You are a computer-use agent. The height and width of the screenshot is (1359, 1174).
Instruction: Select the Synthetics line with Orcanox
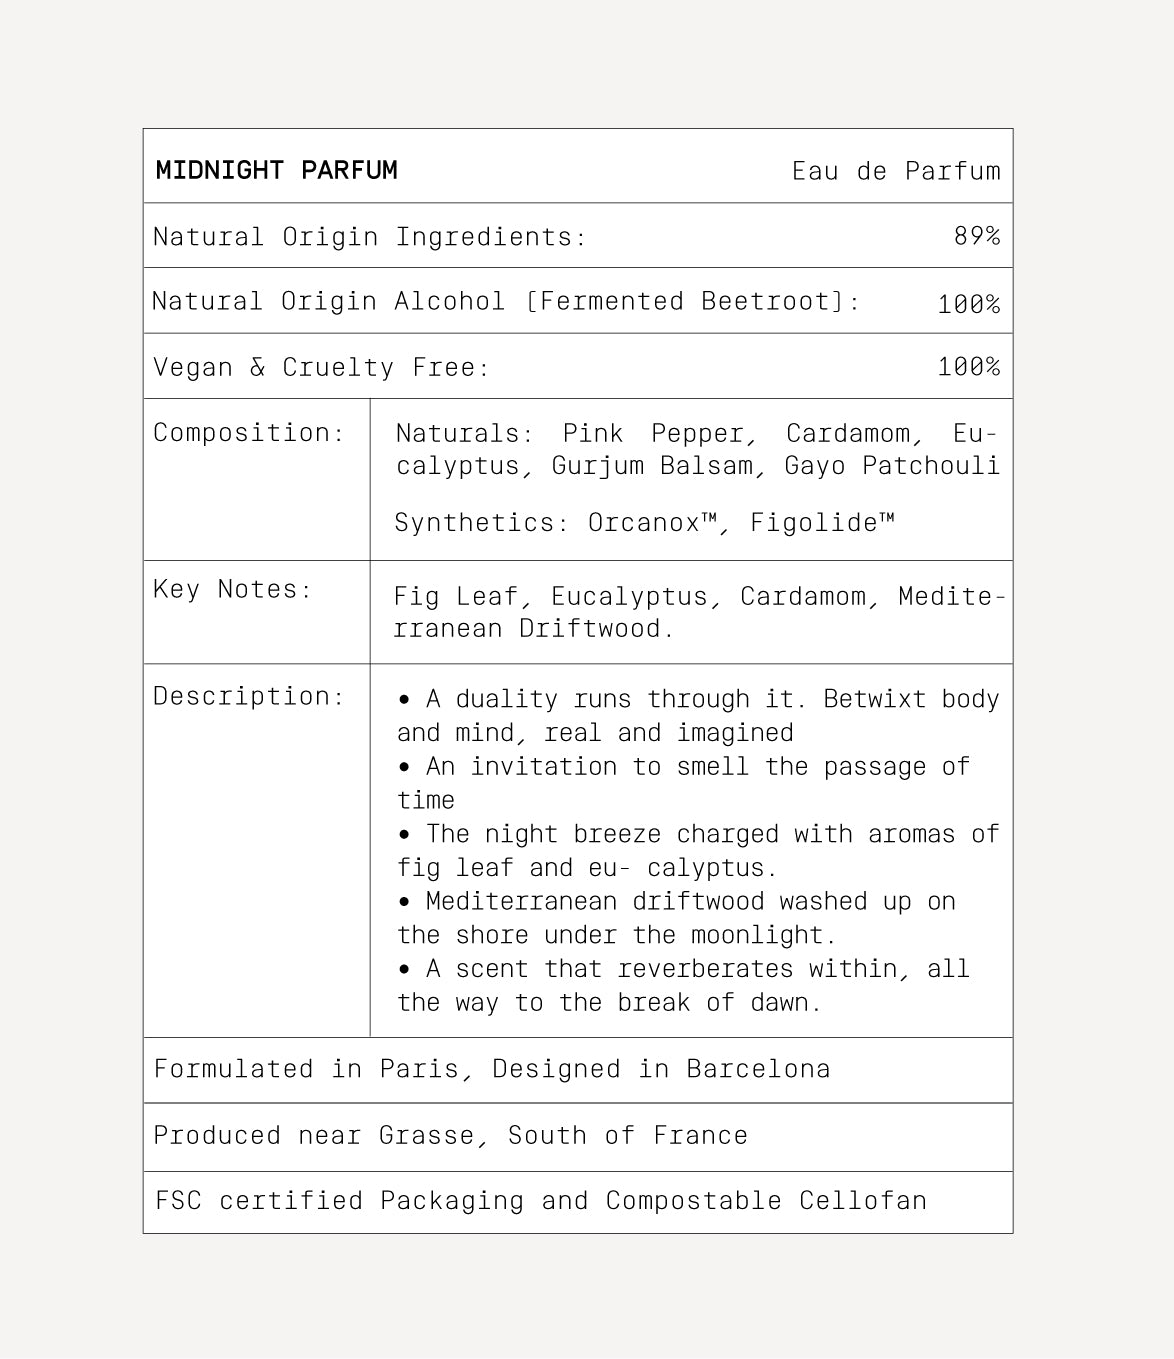pyautogui.click(x=644, y=523)
